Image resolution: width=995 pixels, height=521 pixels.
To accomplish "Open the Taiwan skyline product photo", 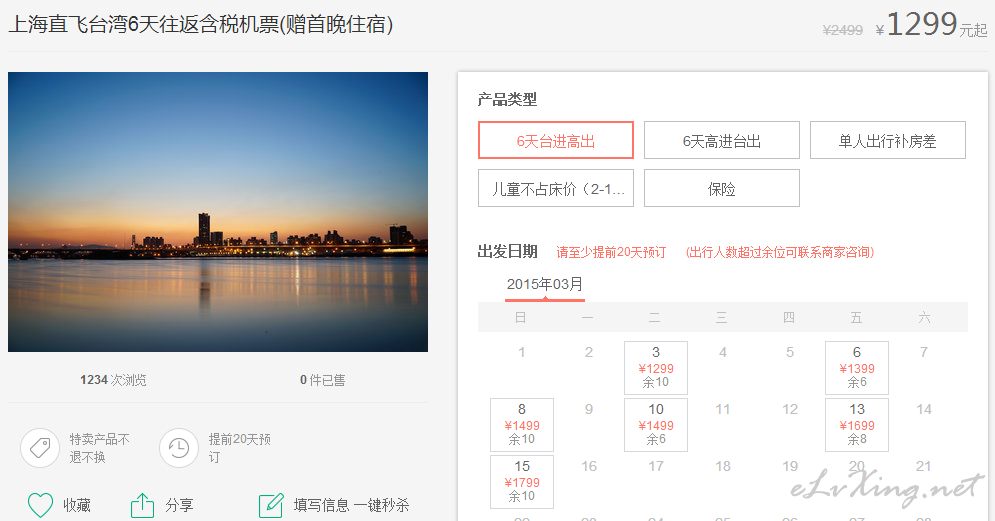I will pyautogui.click(x=218, y=211).
